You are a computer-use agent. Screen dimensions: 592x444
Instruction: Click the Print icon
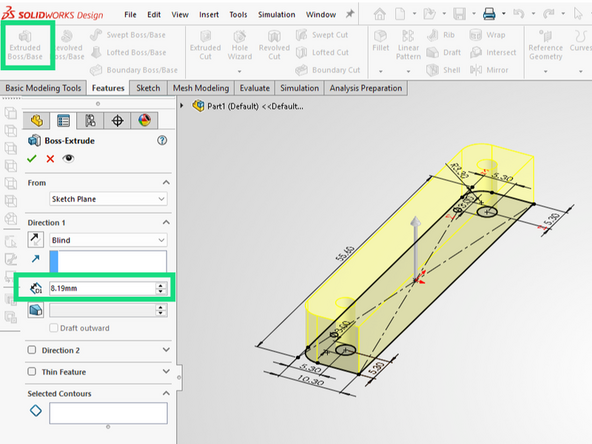tap(489, 14)
